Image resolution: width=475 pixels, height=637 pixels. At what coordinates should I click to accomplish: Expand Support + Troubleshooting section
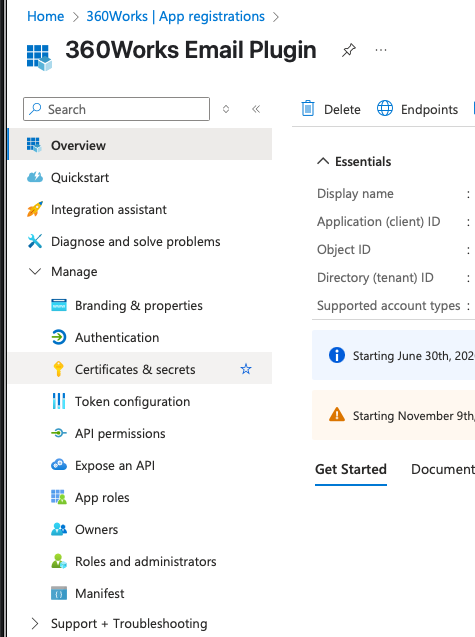point(35,623)
